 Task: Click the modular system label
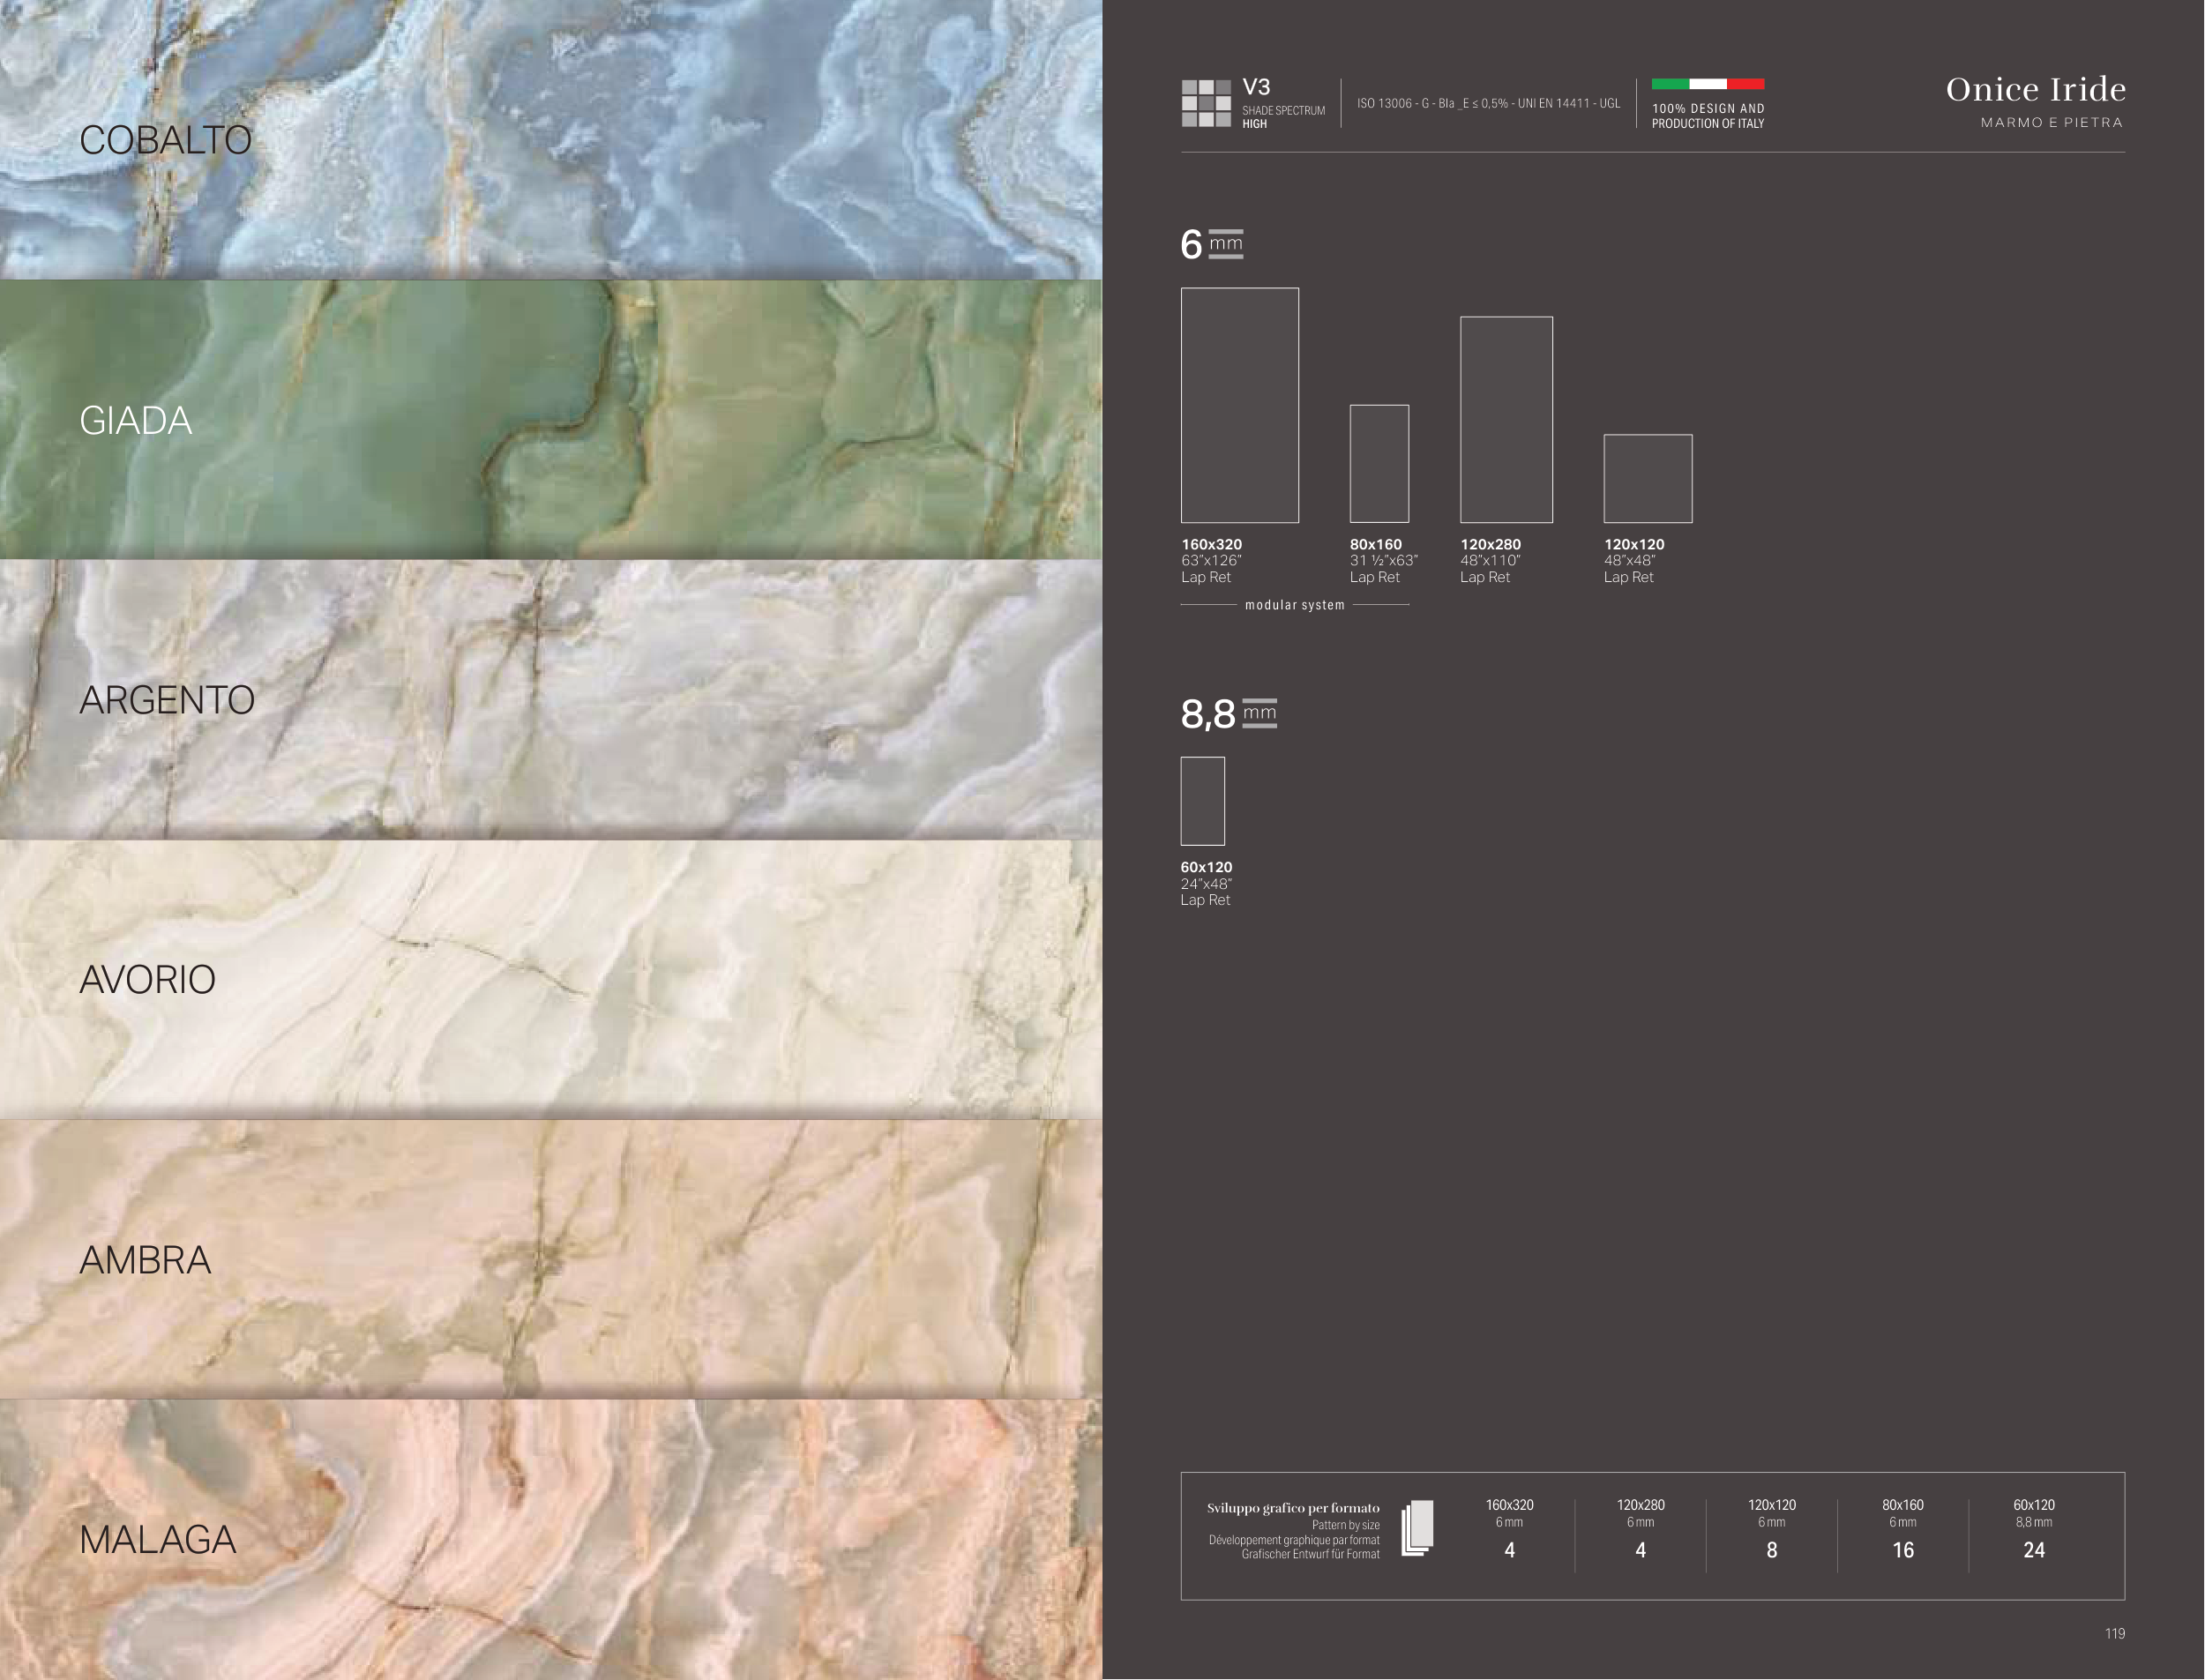[1294, 605]
